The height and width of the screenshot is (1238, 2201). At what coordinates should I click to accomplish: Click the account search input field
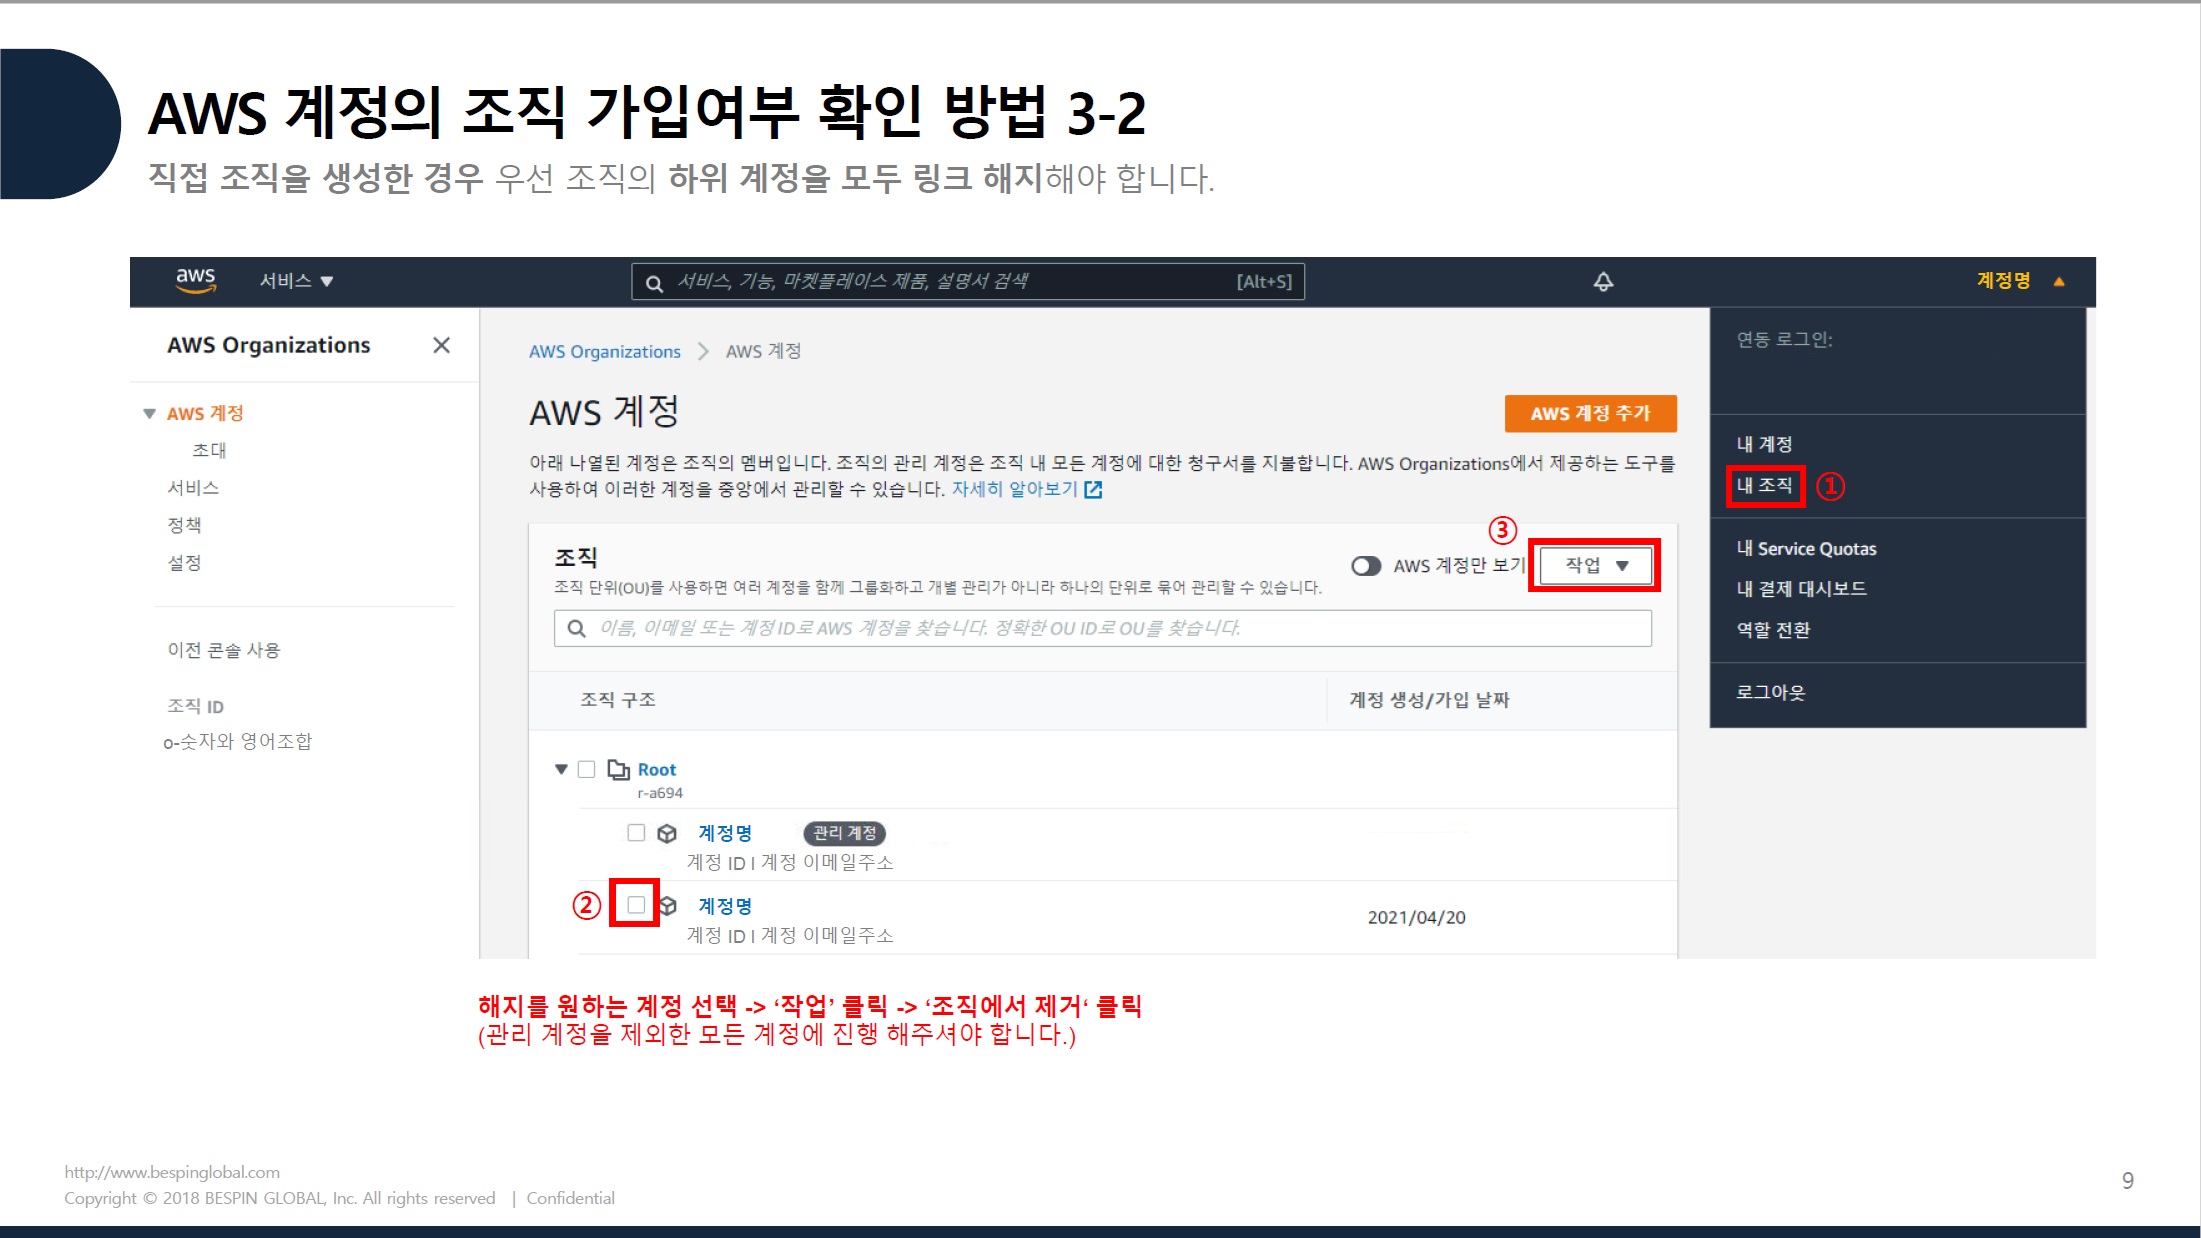1103,628
